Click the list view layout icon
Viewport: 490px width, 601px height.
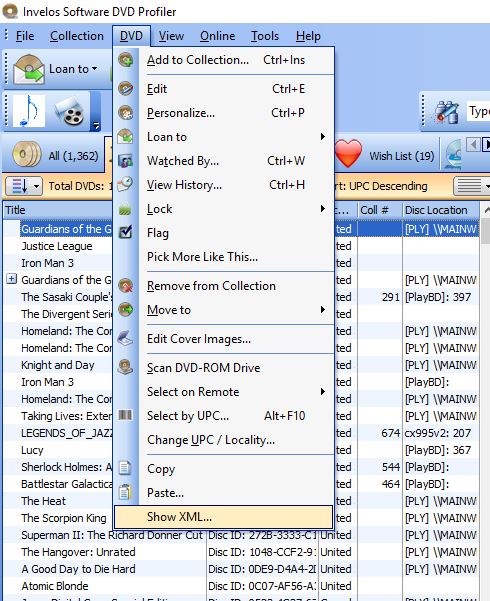click(469, 186)
